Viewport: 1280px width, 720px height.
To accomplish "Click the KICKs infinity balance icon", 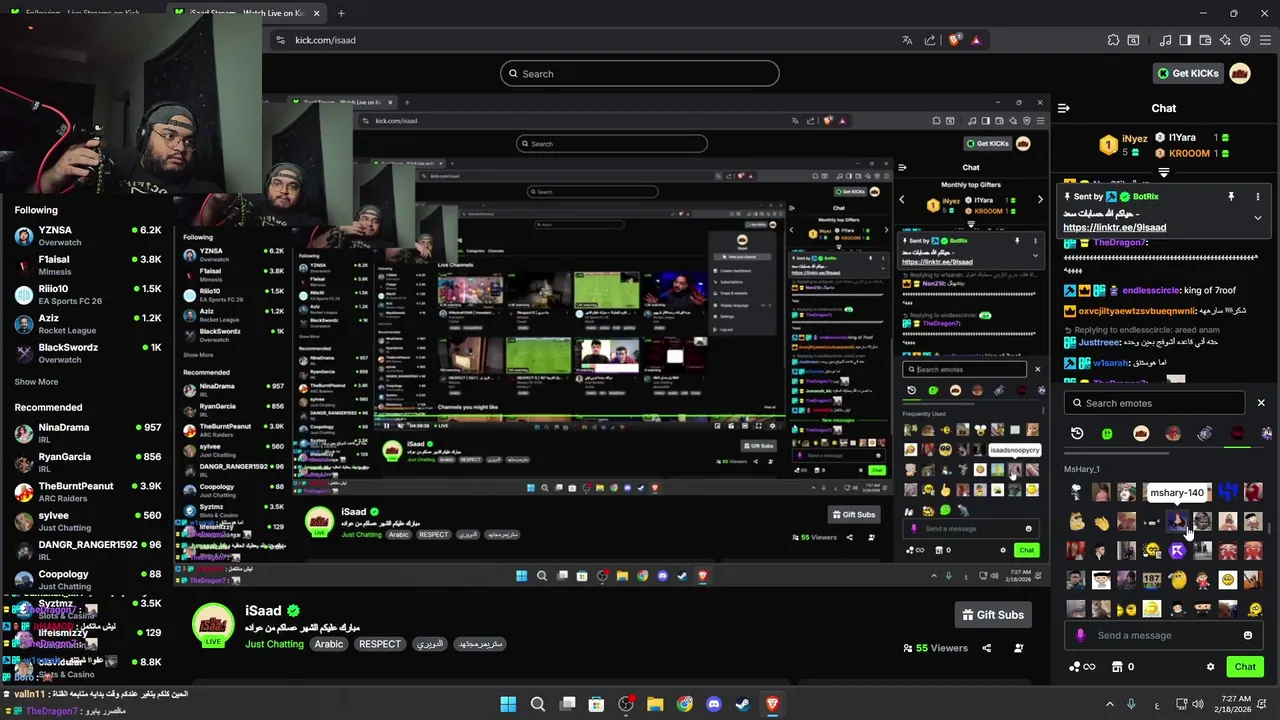I will pos(1082,667).
